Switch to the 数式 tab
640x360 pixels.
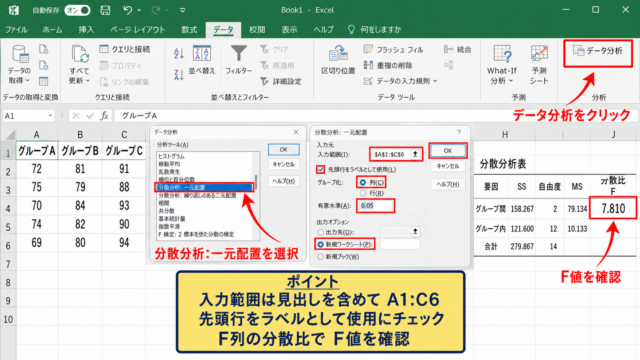[189, 29]
